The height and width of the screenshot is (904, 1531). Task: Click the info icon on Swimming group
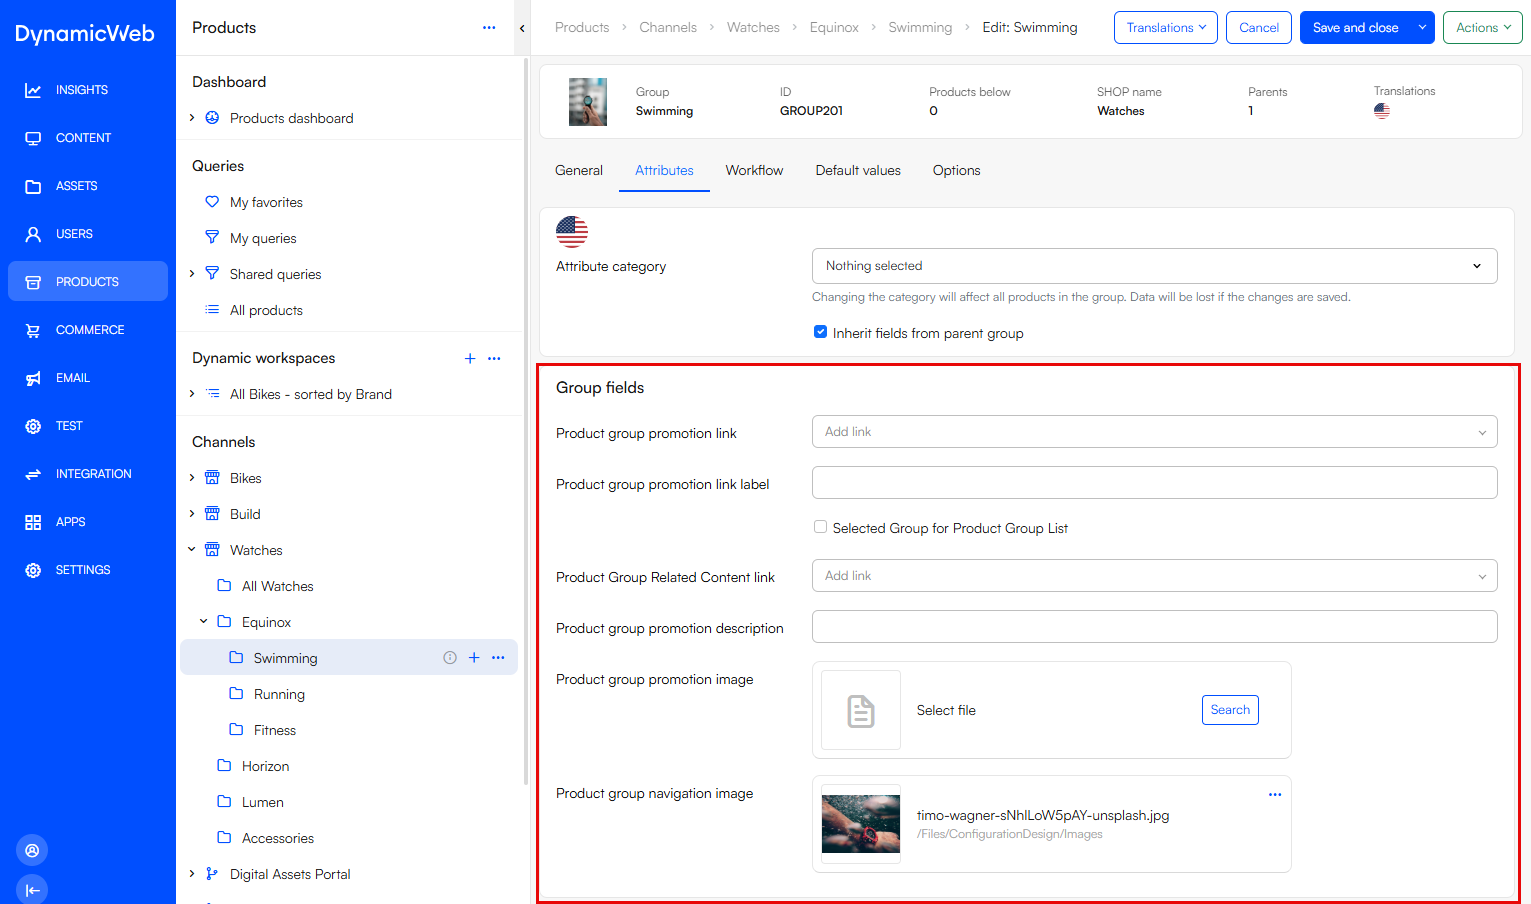click(x=450, y=657)
